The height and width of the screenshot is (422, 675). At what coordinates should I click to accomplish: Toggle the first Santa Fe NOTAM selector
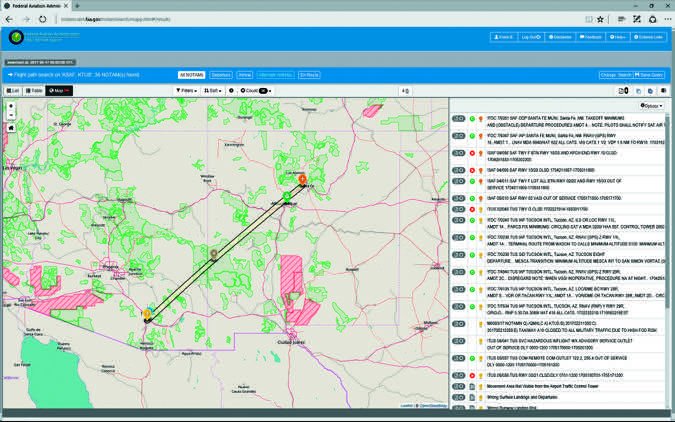[458, 119]
